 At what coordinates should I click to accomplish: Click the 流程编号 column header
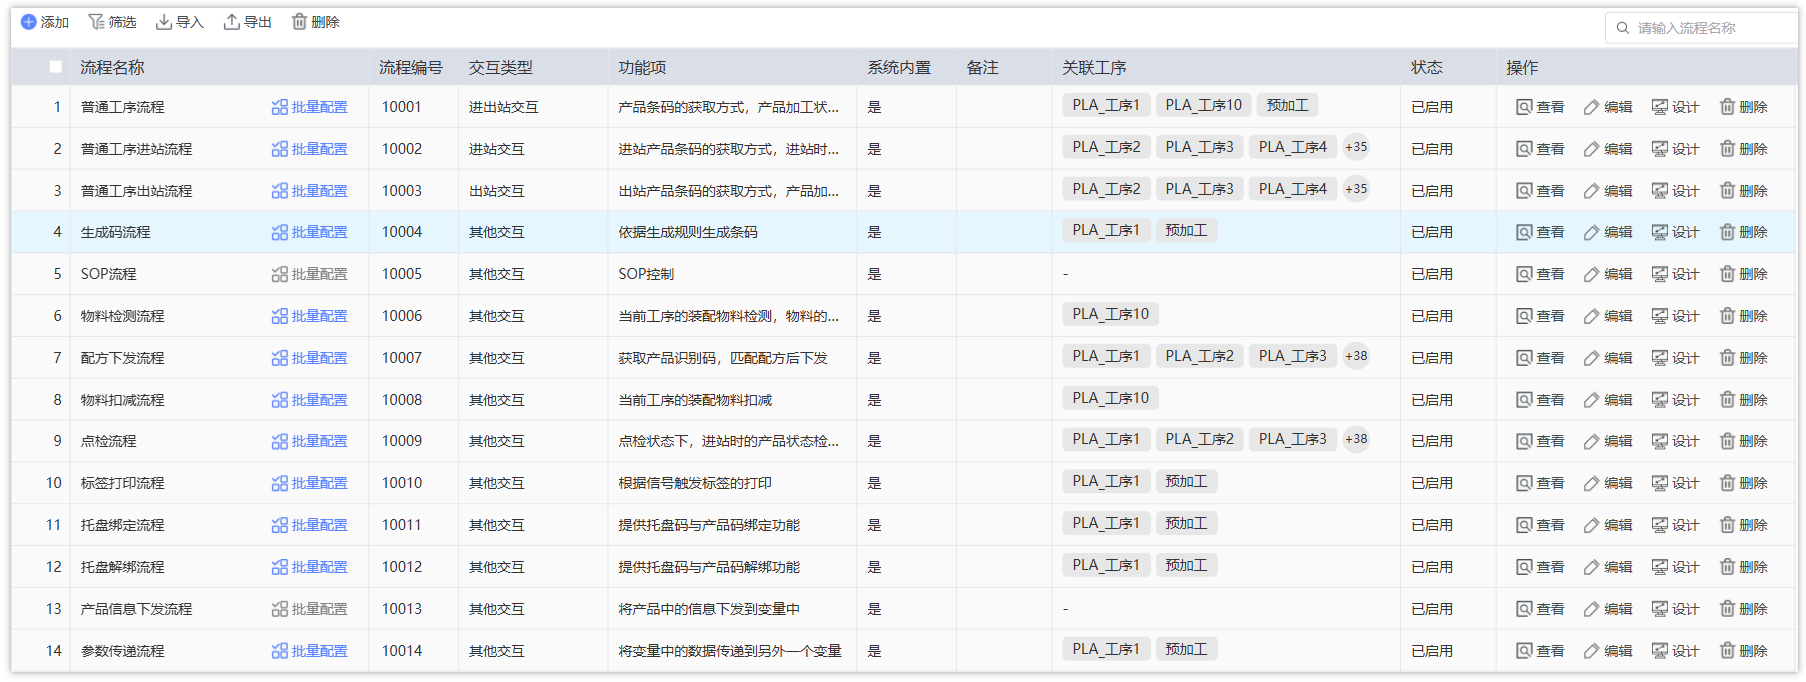tap(410, 67)
